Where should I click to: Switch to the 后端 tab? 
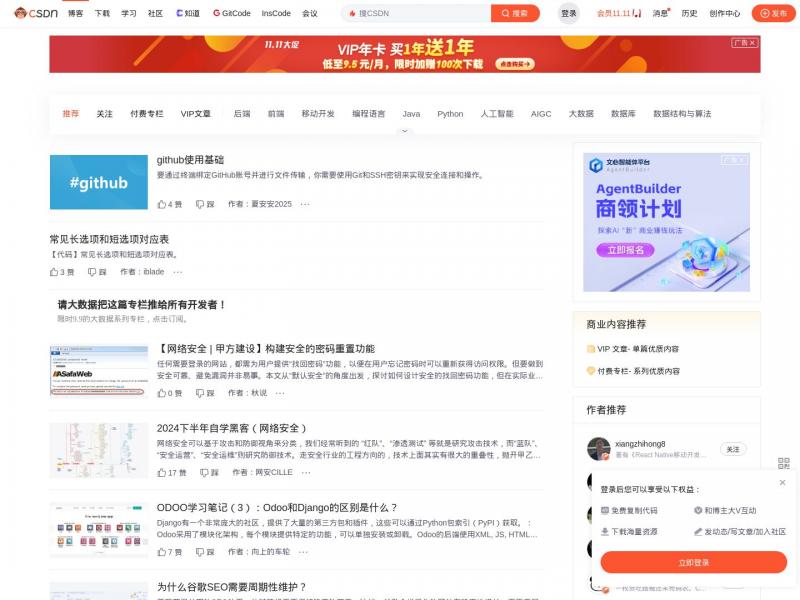coord(242,114)
